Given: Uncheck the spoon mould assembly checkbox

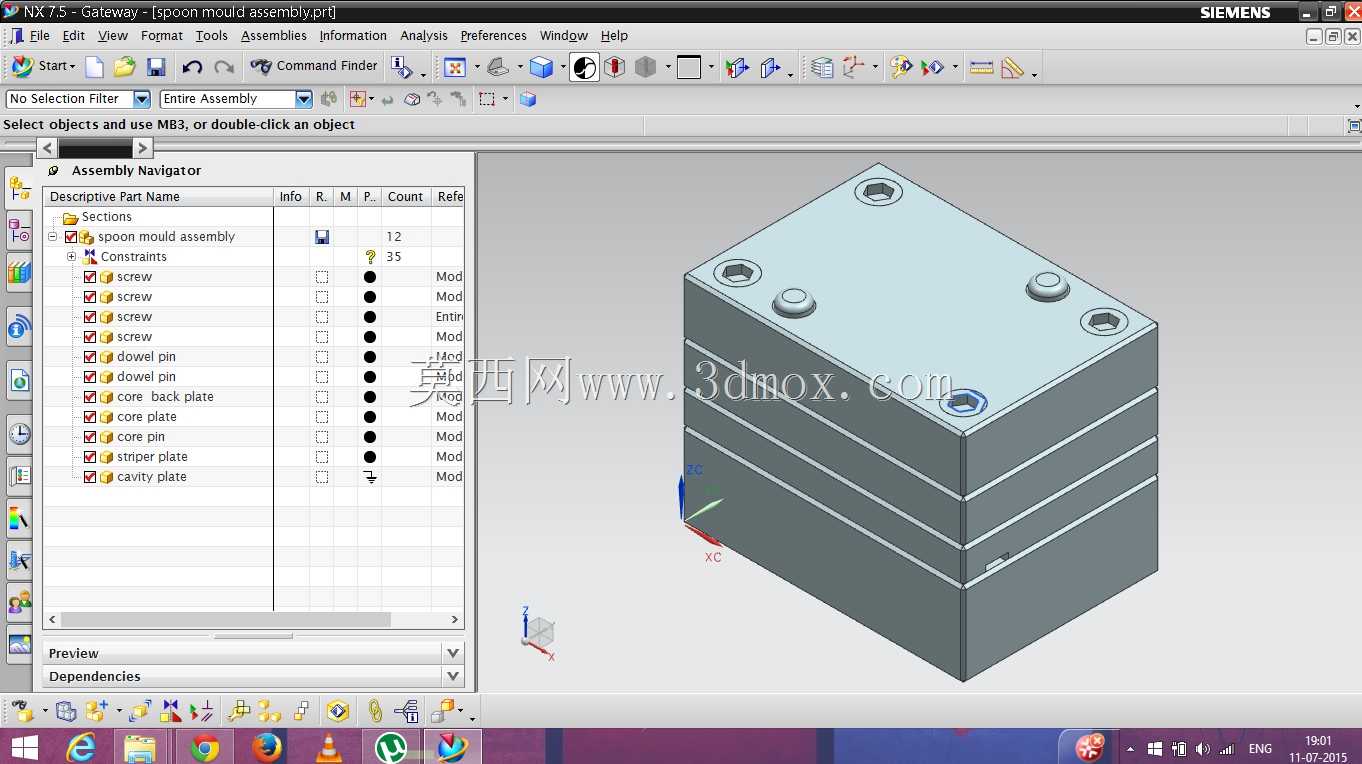Looking at the screenshot, I should coord(71,237).
